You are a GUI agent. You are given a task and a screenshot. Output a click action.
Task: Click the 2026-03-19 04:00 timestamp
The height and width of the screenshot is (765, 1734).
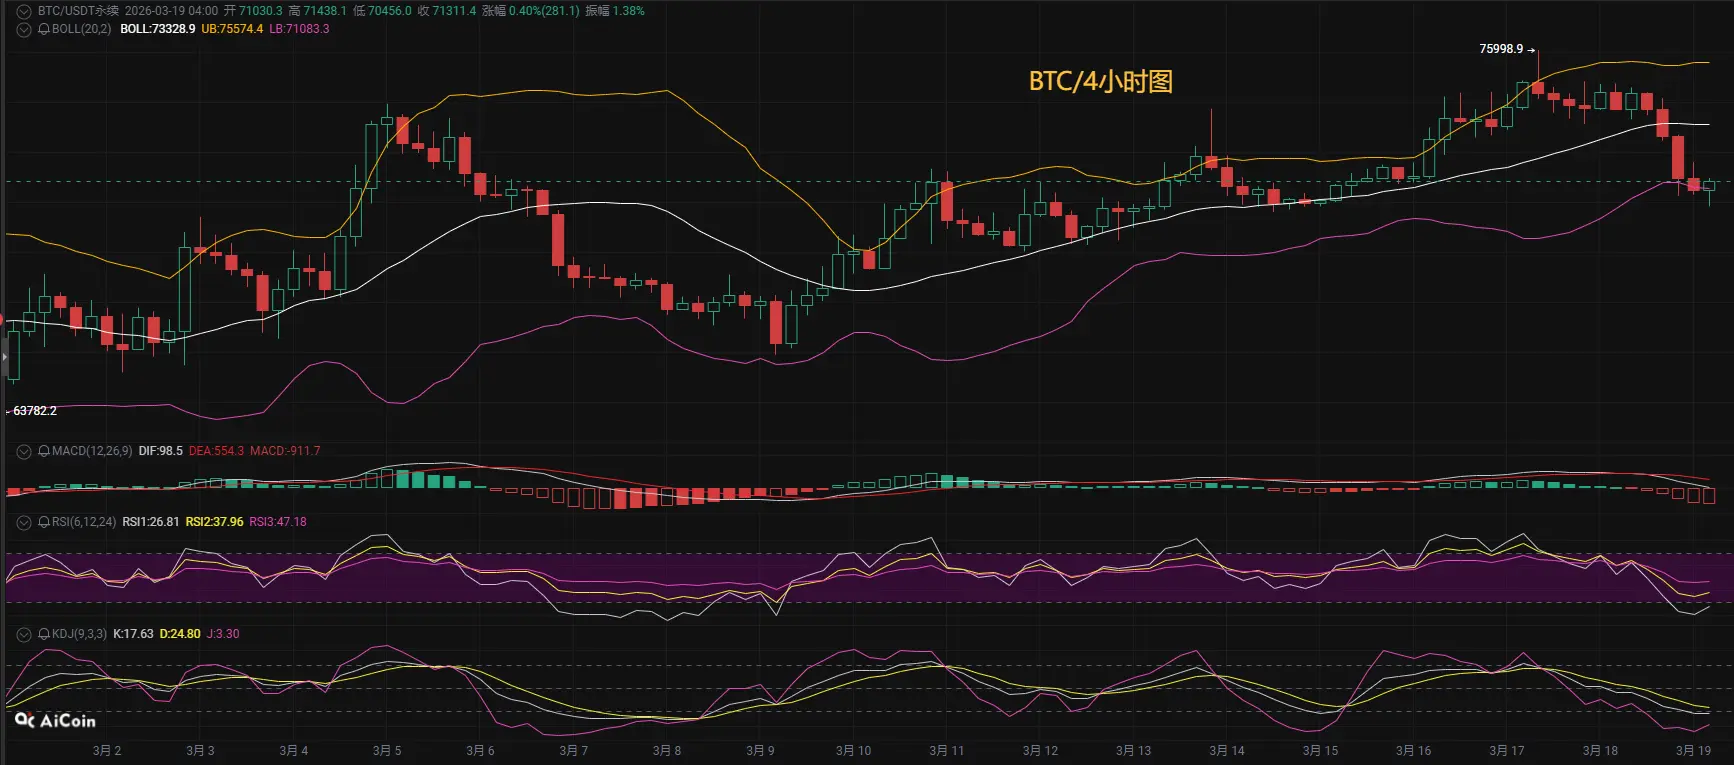tap(171, 11)
